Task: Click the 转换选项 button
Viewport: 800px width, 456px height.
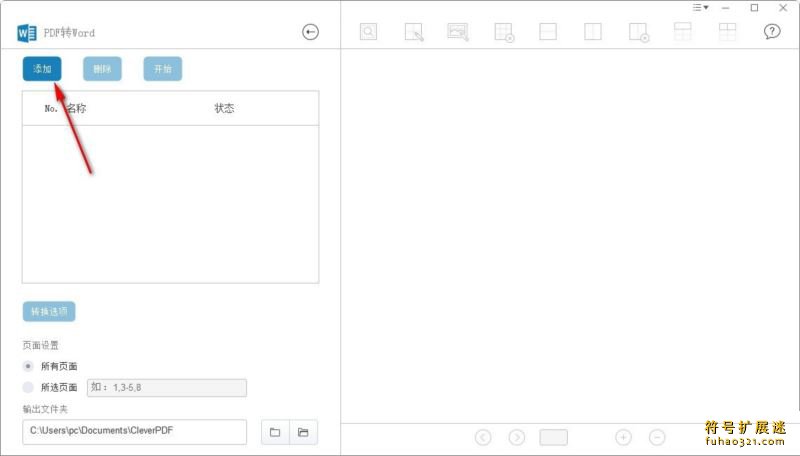Action: [x=49, y=312]
